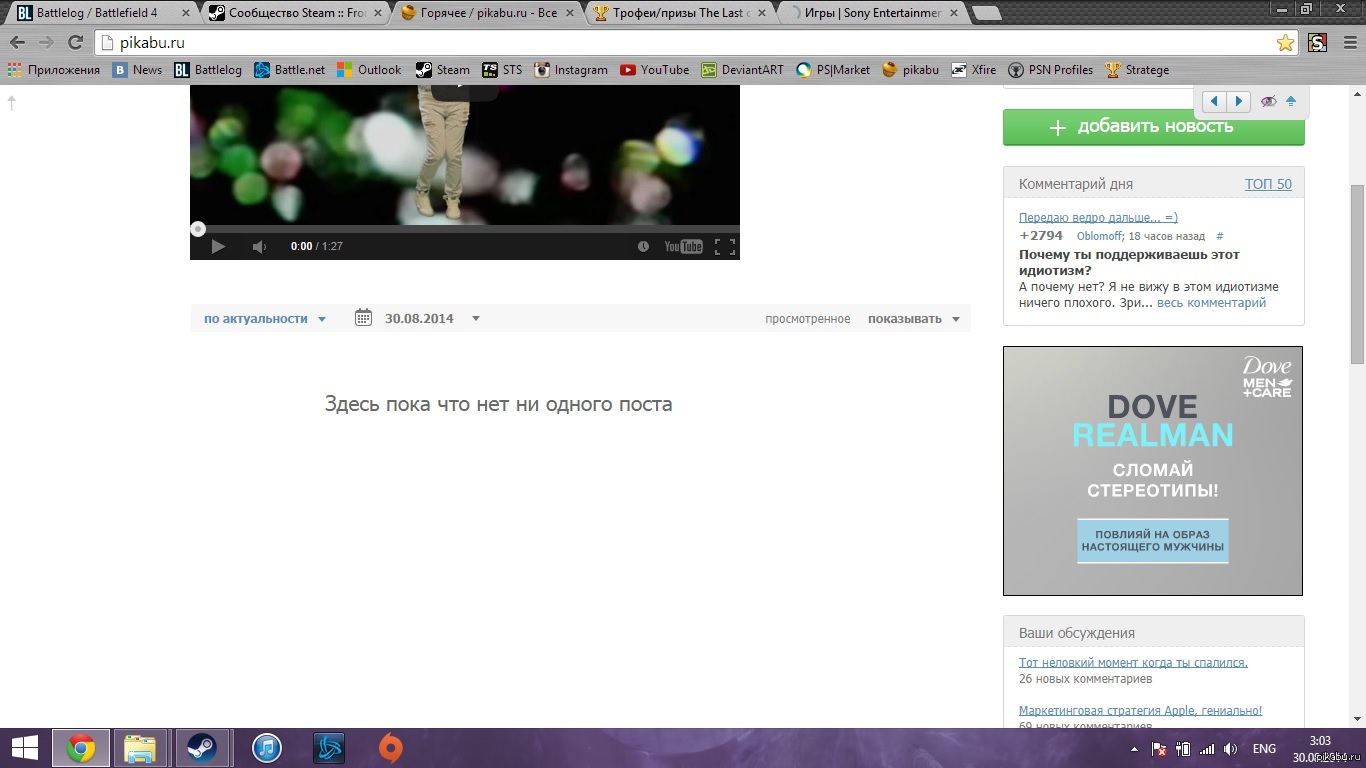Viewport: 1366px width, 768px height.
Task: Switch to Игры | Sony Entertainment tab
Action: pyautogui.click(x=870, y=13)
